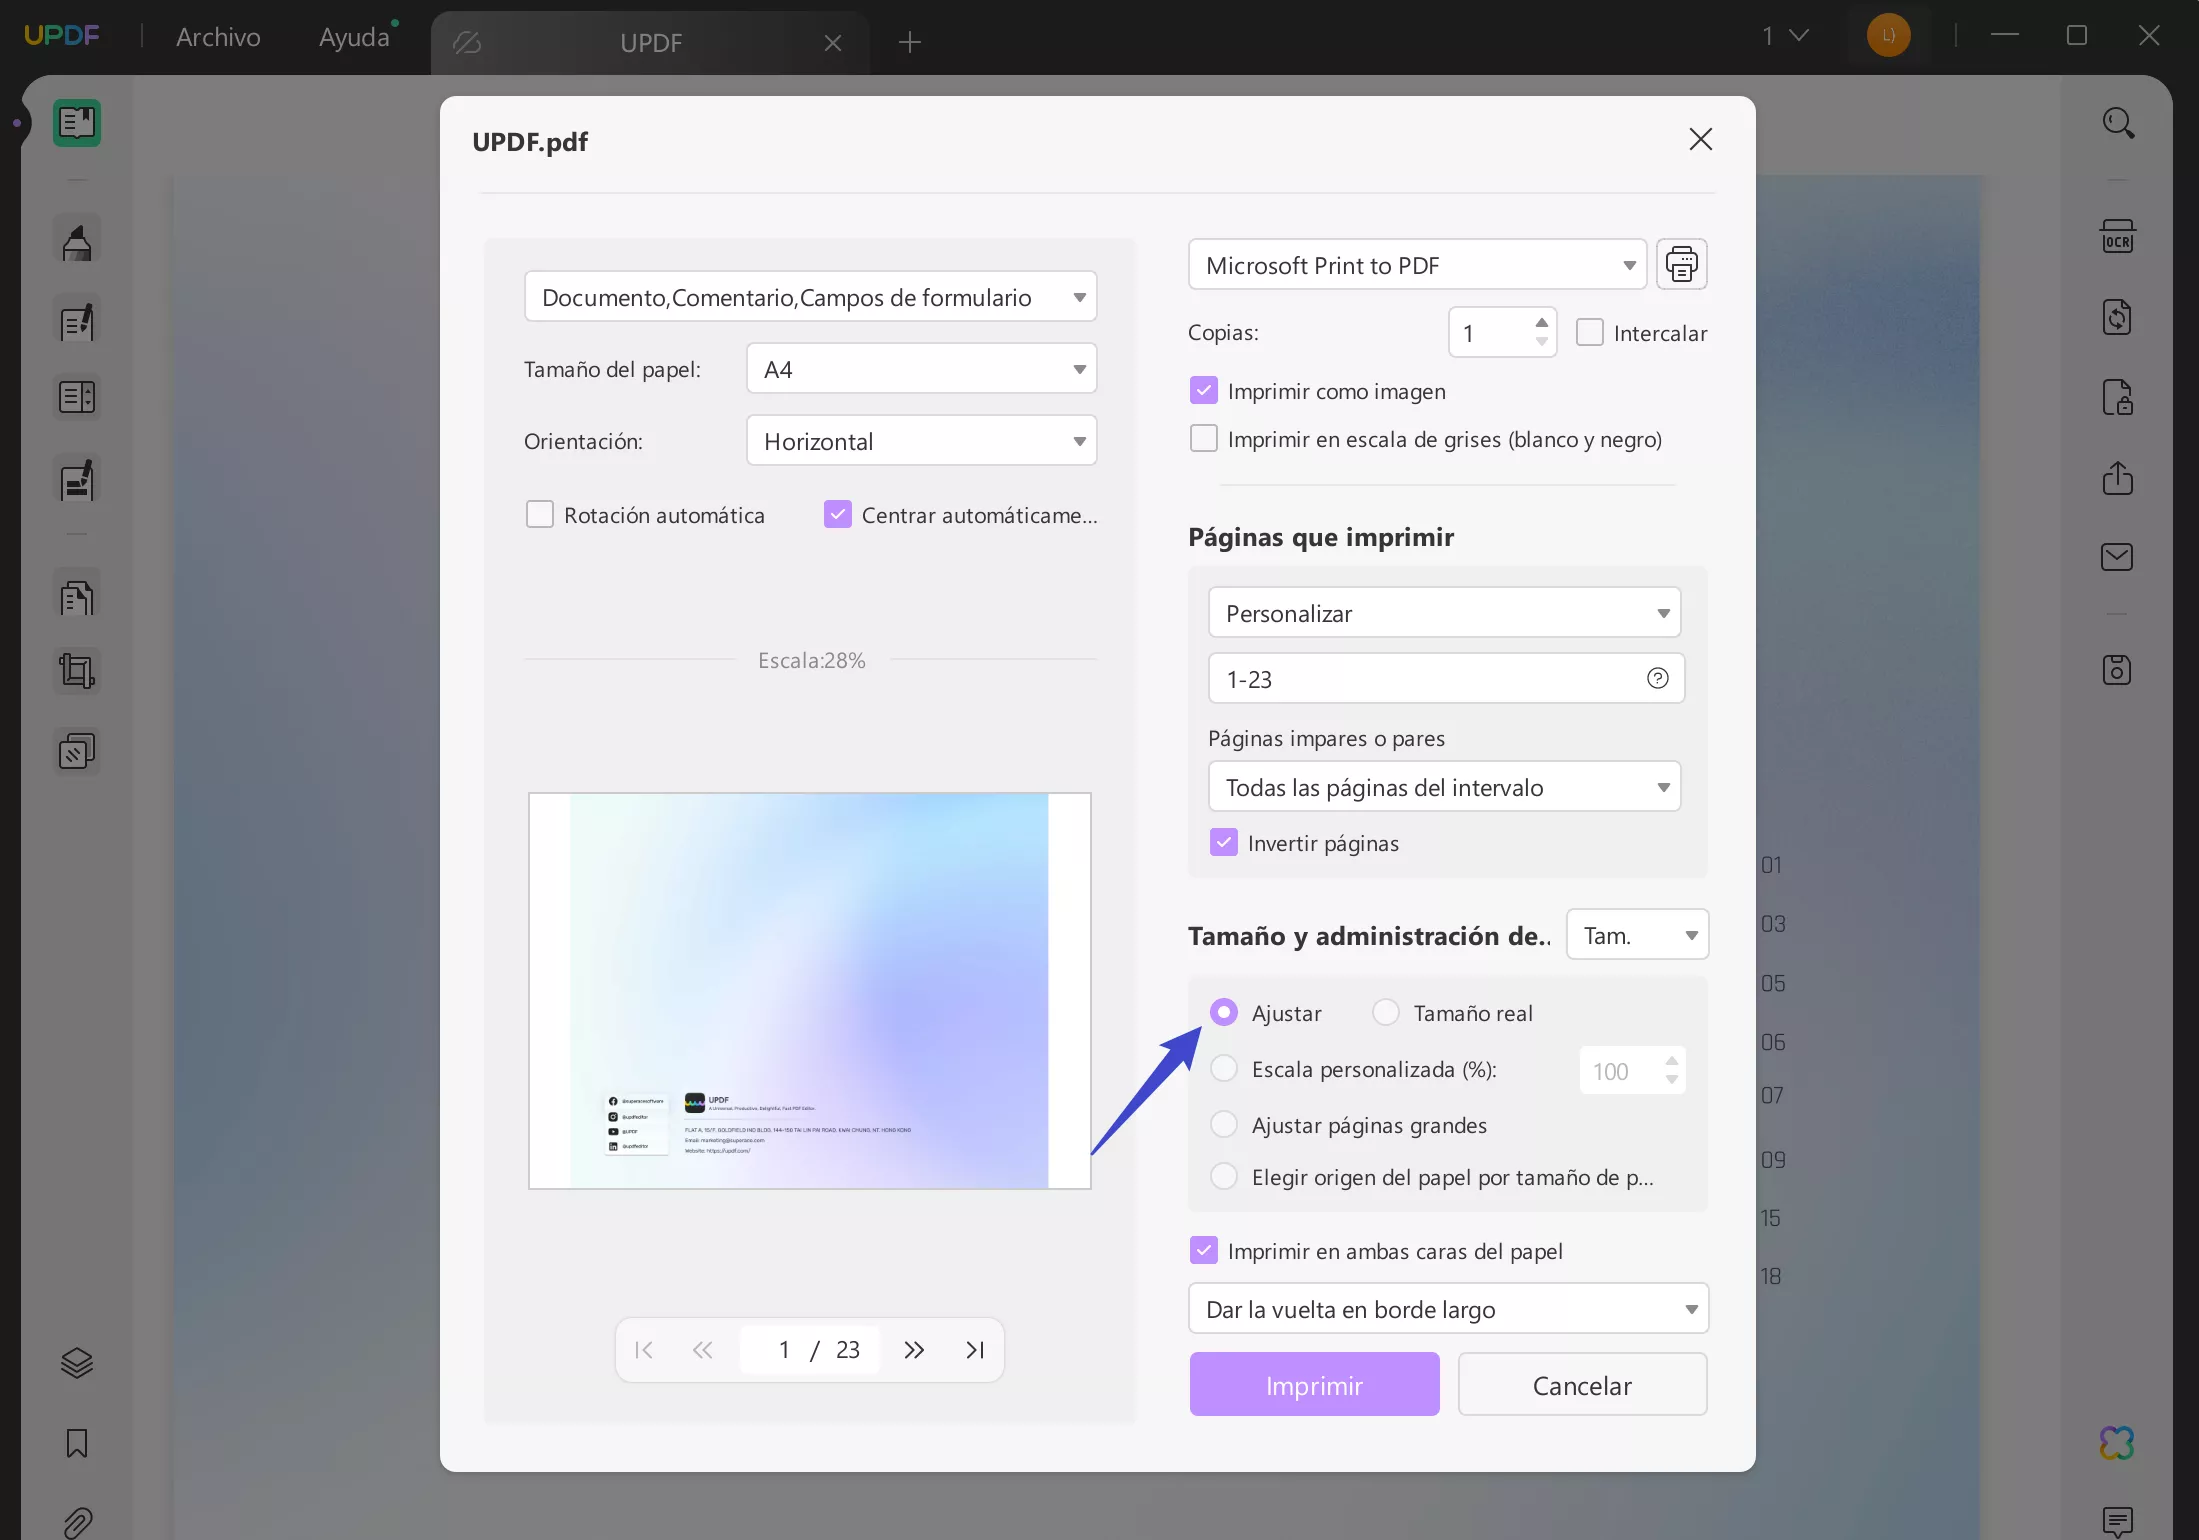Open the Microsoft Print to PDF printer dropdown

coord(1418,265)
